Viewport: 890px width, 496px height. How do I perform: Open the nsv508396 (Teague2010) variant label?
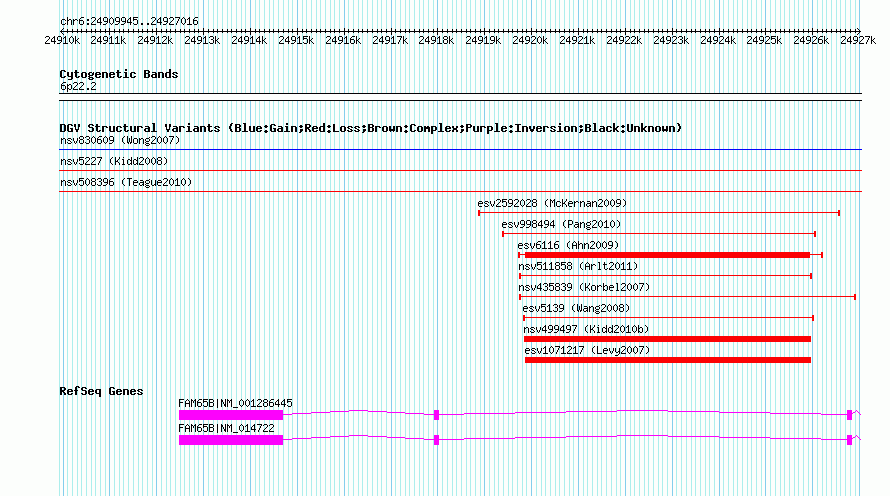click(126, 182)
